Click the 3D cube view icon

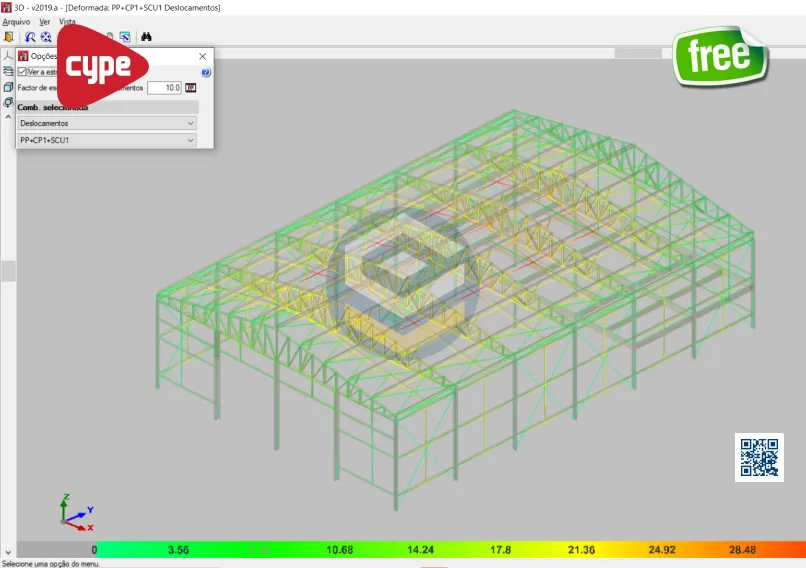8,87
